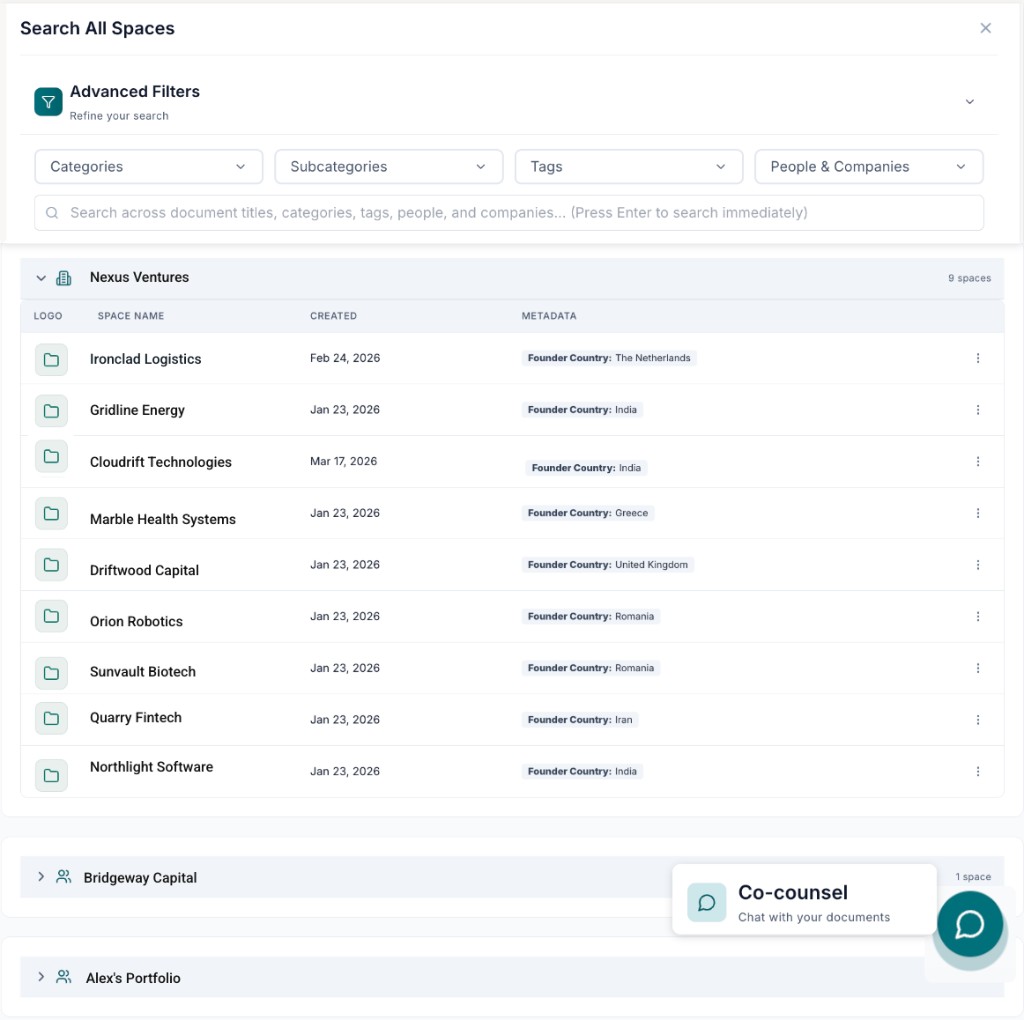The height and width of the screenshot is (1020, 1024).
Task: Click the search magnifier icon
Action: [52, 212]
